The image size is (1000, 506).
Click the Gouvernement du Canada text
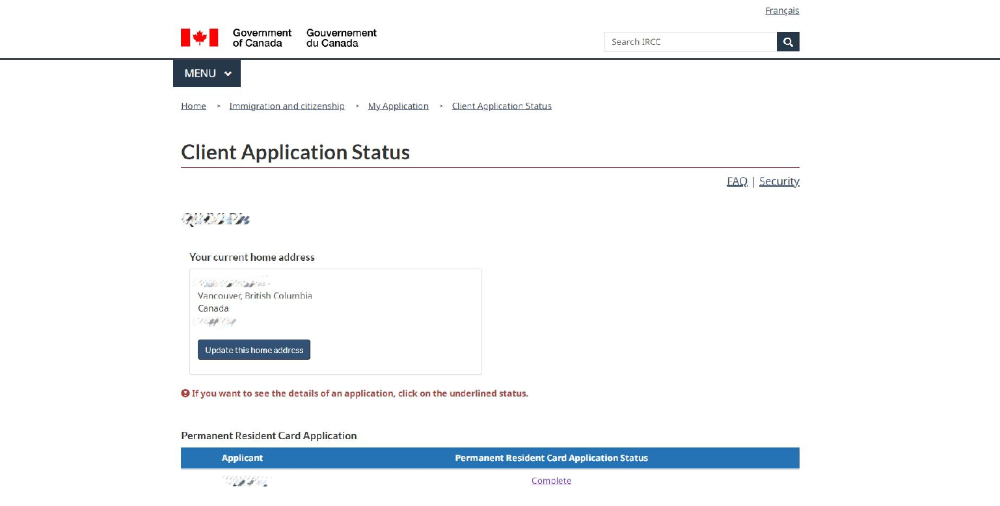point(341,38)
